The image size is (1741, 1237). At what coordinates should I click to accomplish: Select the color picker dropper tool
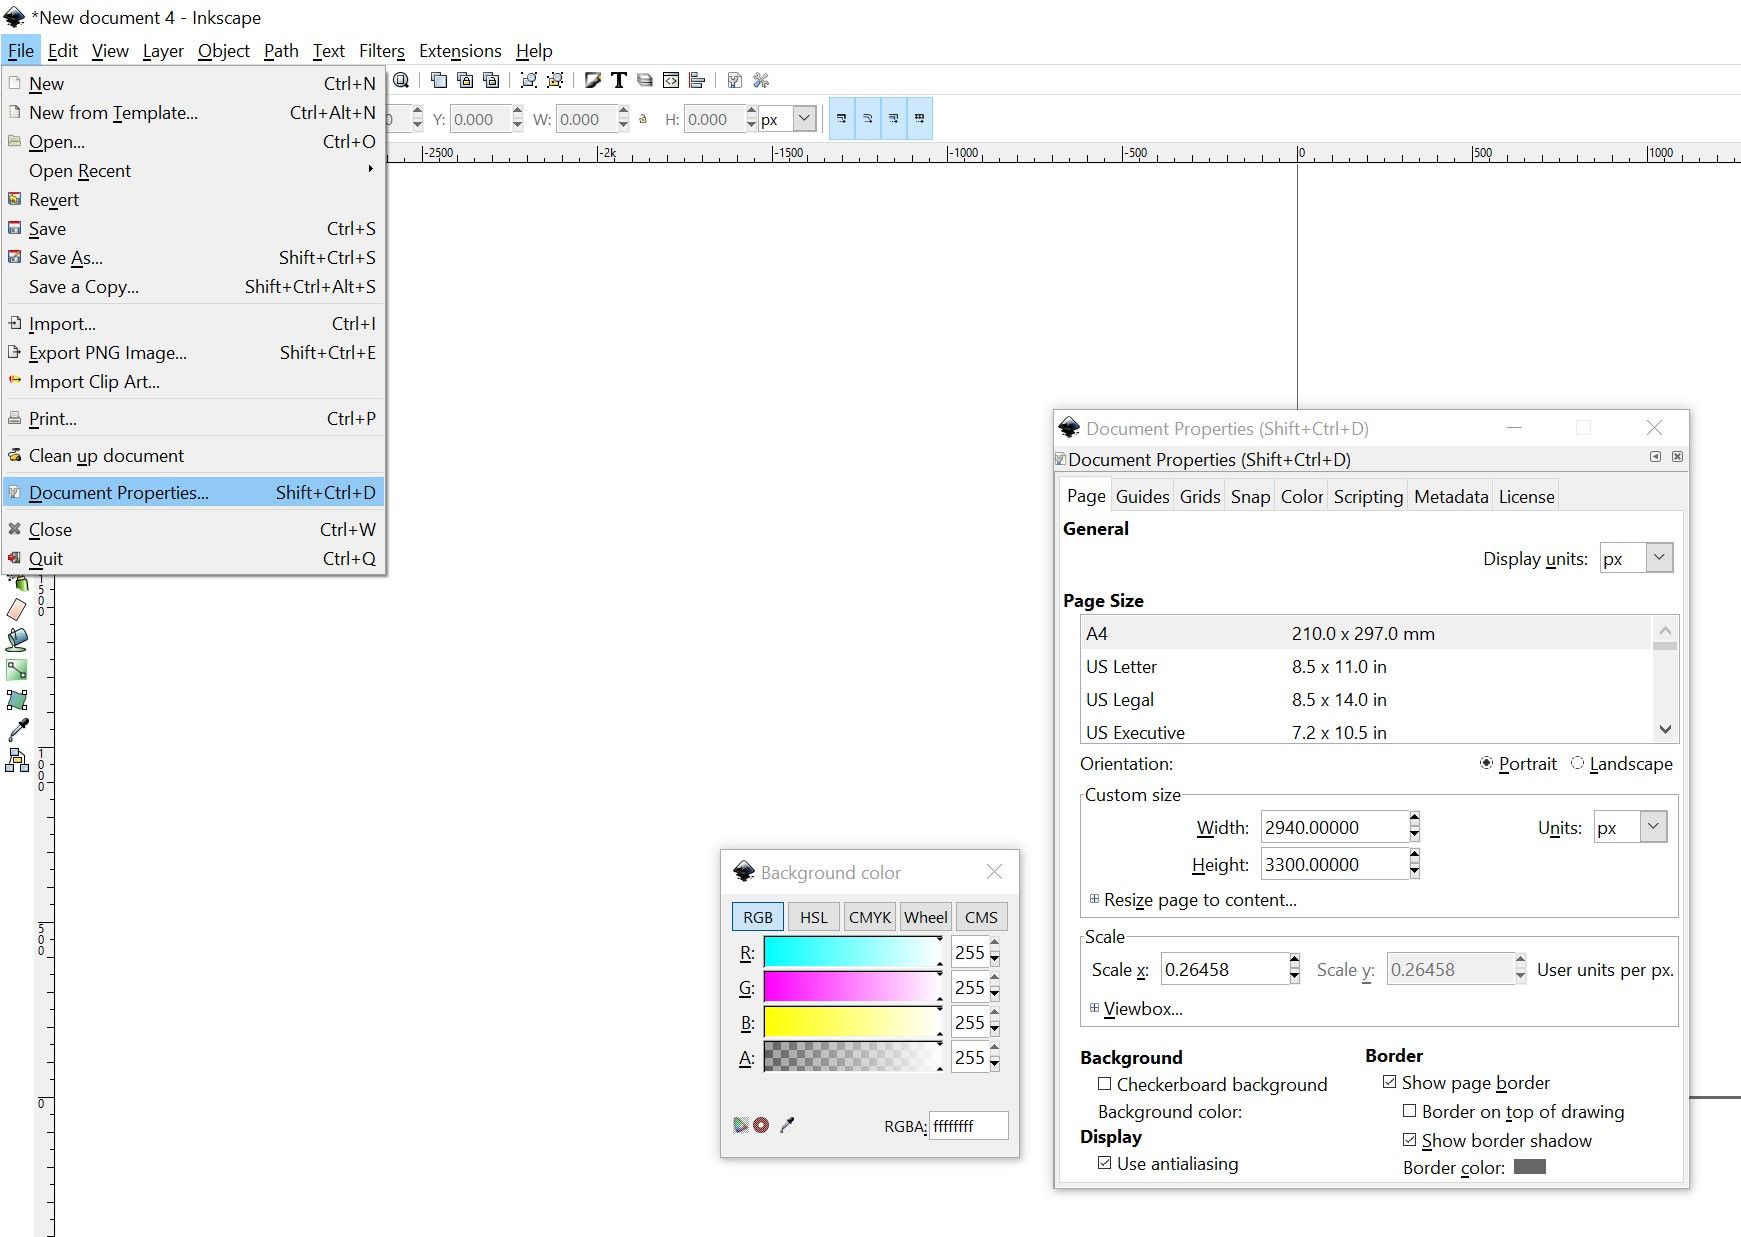coord(17,728)
